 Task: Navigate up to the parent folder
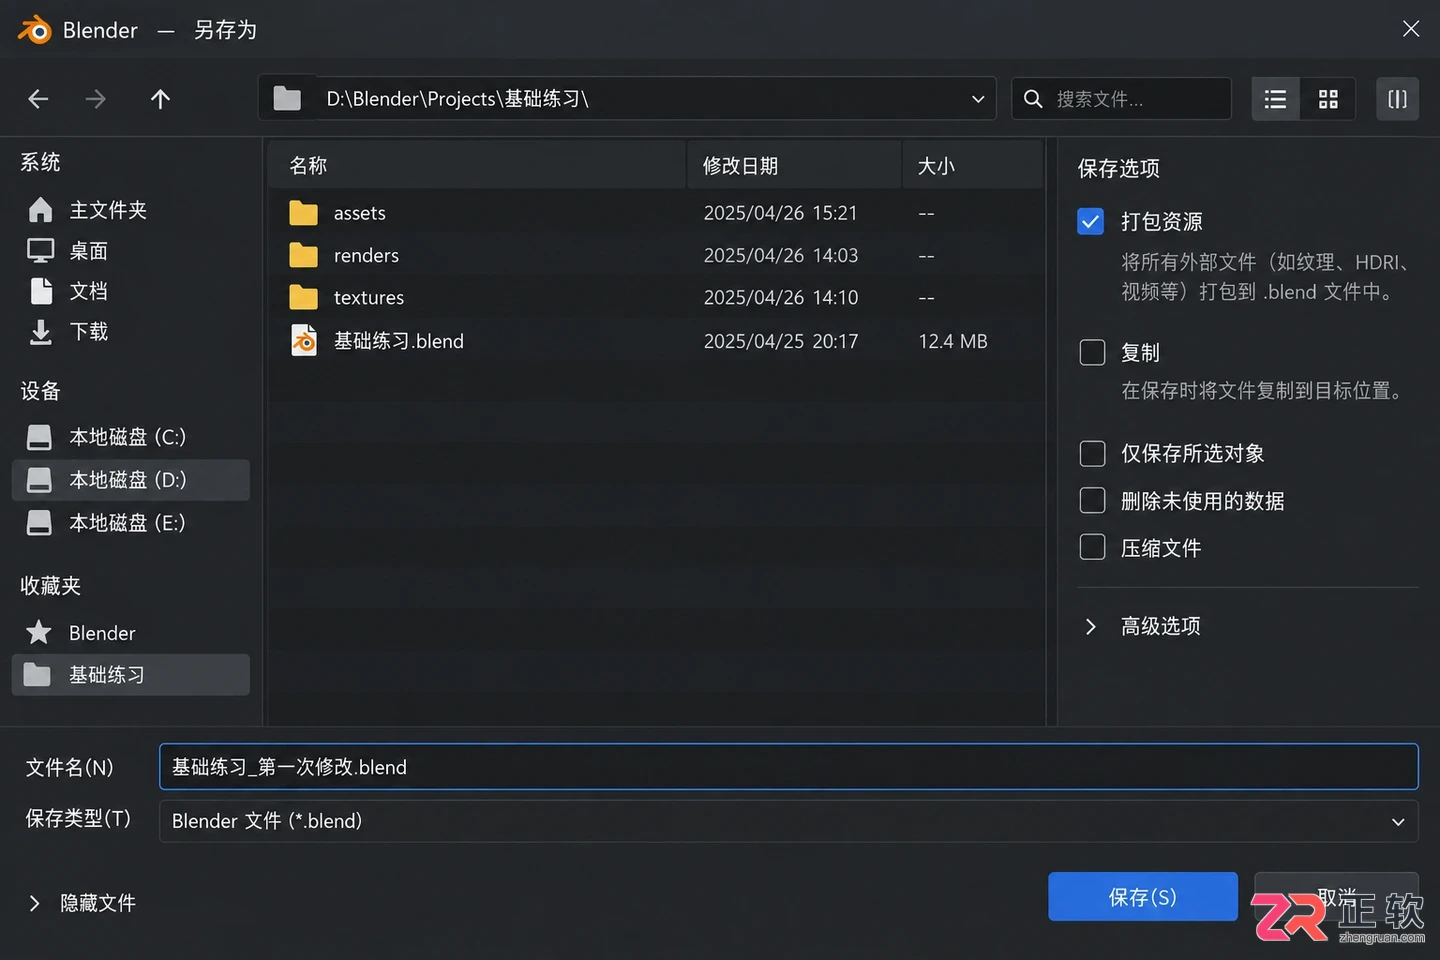pyautogui.click(x=160, y=99)
